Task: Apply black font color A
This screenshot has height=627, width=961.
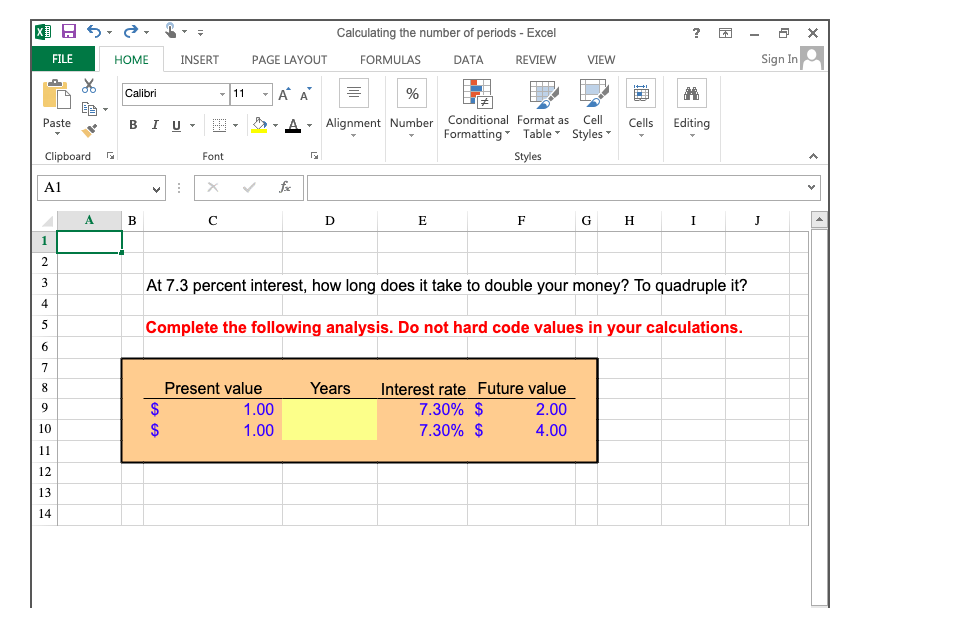Action: pyautogui.click(x=294, y=125)
